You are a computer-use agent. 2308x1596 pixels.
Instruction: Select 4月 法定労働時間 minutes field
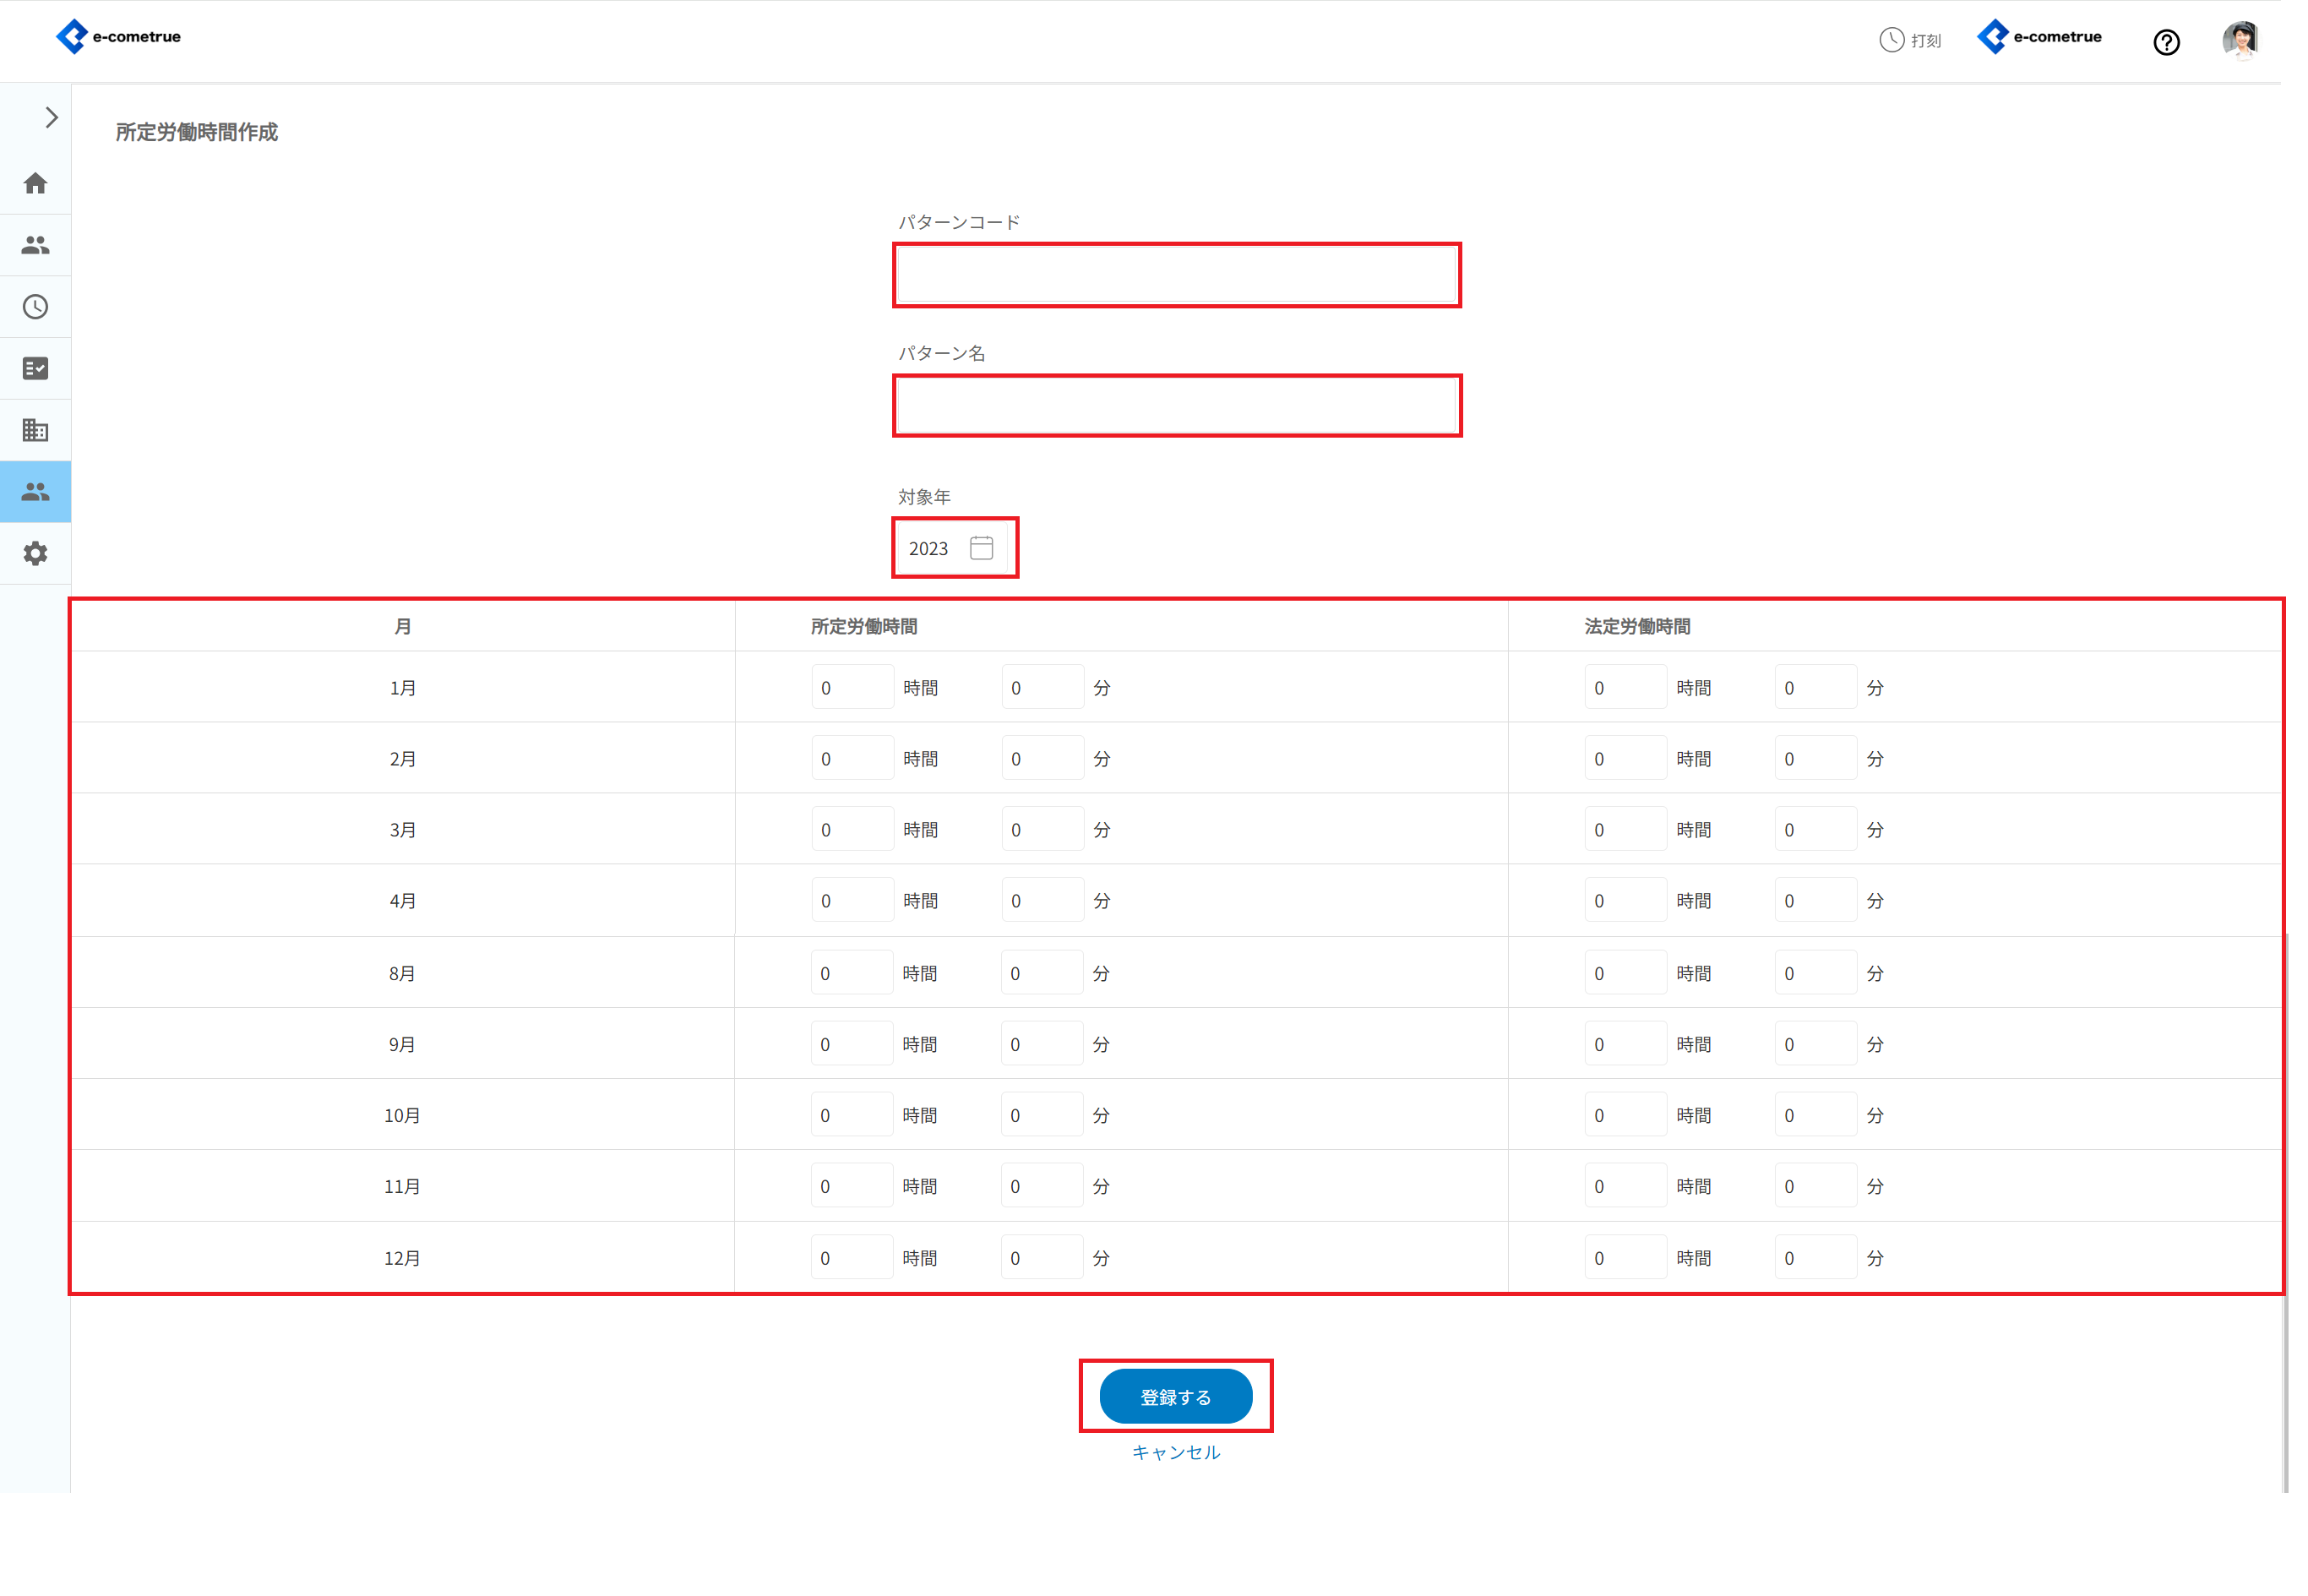[1815, 901]
